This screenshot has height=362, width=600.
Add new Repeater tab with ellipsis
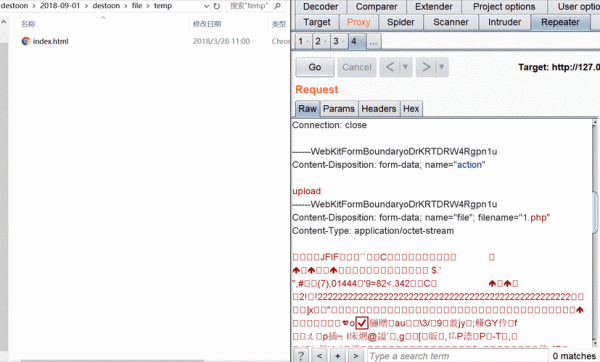click(373, 41)
